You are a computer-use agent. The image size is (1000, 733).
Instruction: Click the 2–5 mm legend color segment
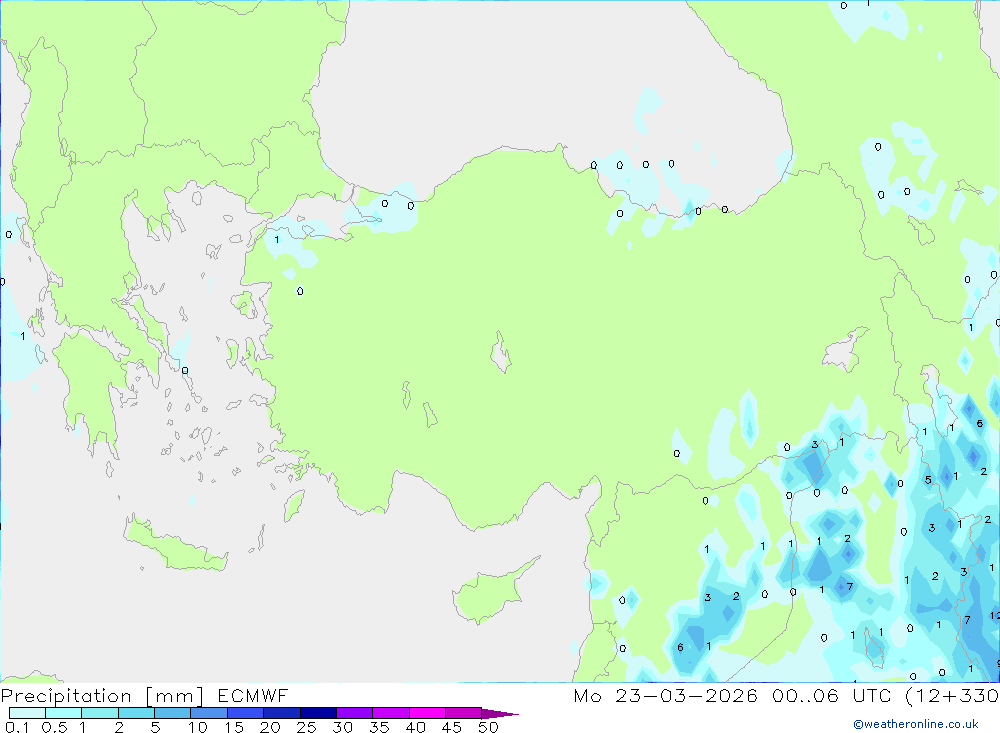click(x=136, y=713)
